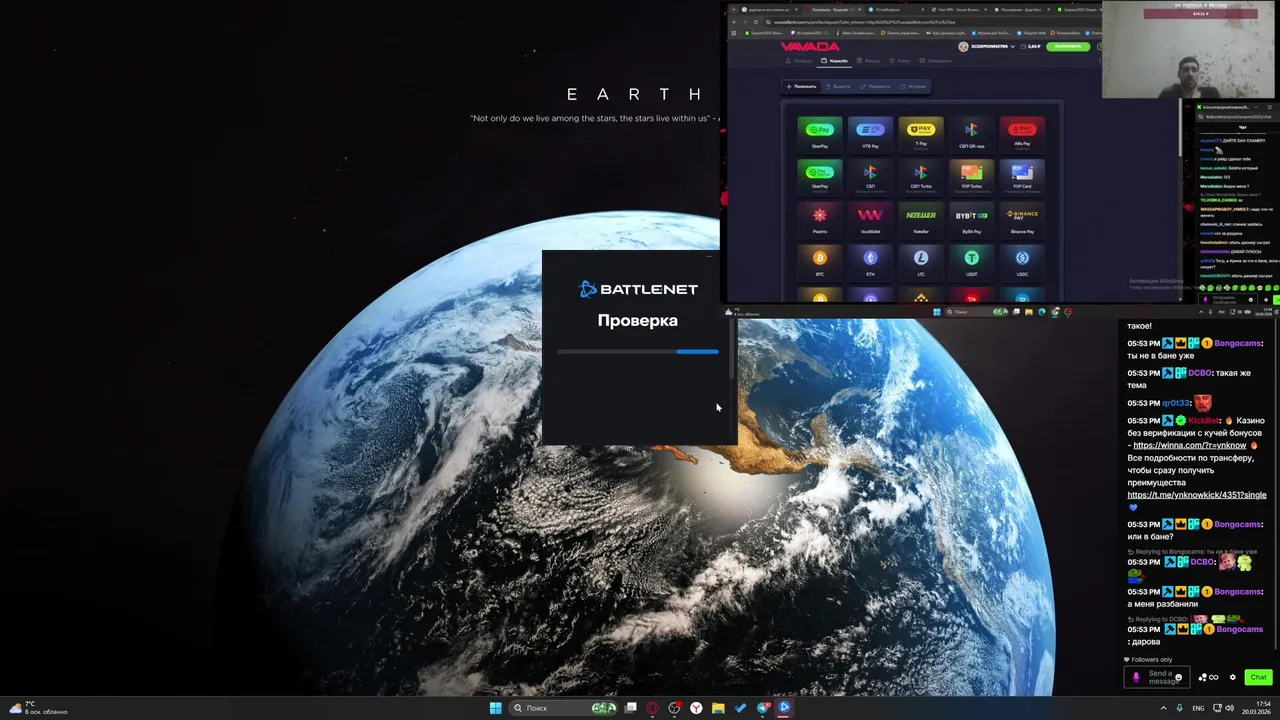Select LTC litecoin tile in Vavada stream
The width and height of the screenshot is (1280, 720).
click(921, 262)
